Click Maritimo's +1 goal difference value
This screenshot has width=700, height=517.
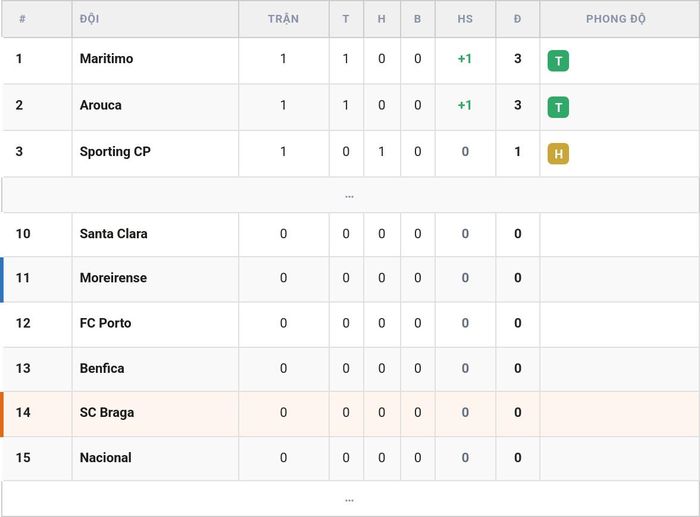pyautogui.click(x=465, y=58)
